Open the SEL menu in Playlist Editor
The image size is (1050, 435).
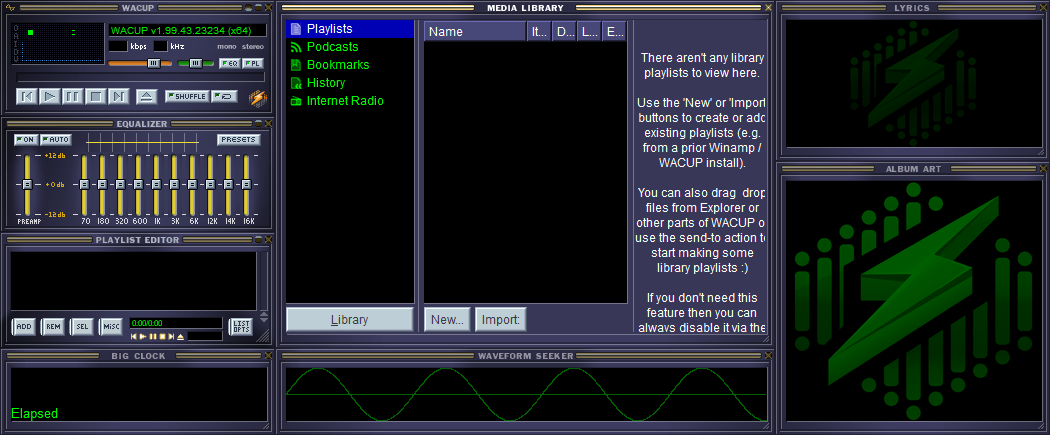(82, 327)
